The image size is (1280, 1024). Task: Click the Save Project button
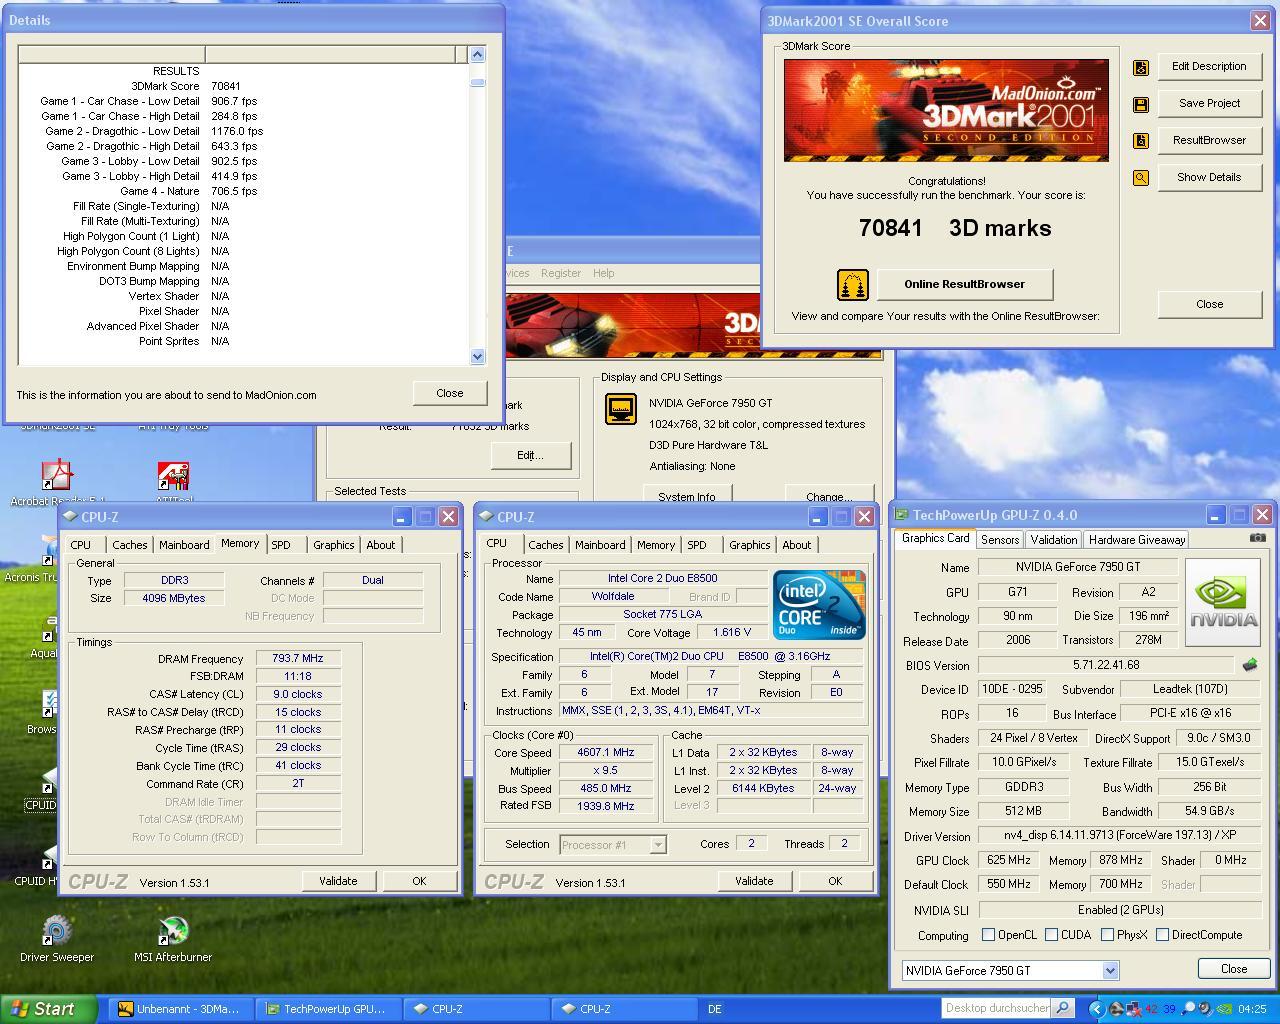point(1209,104)
